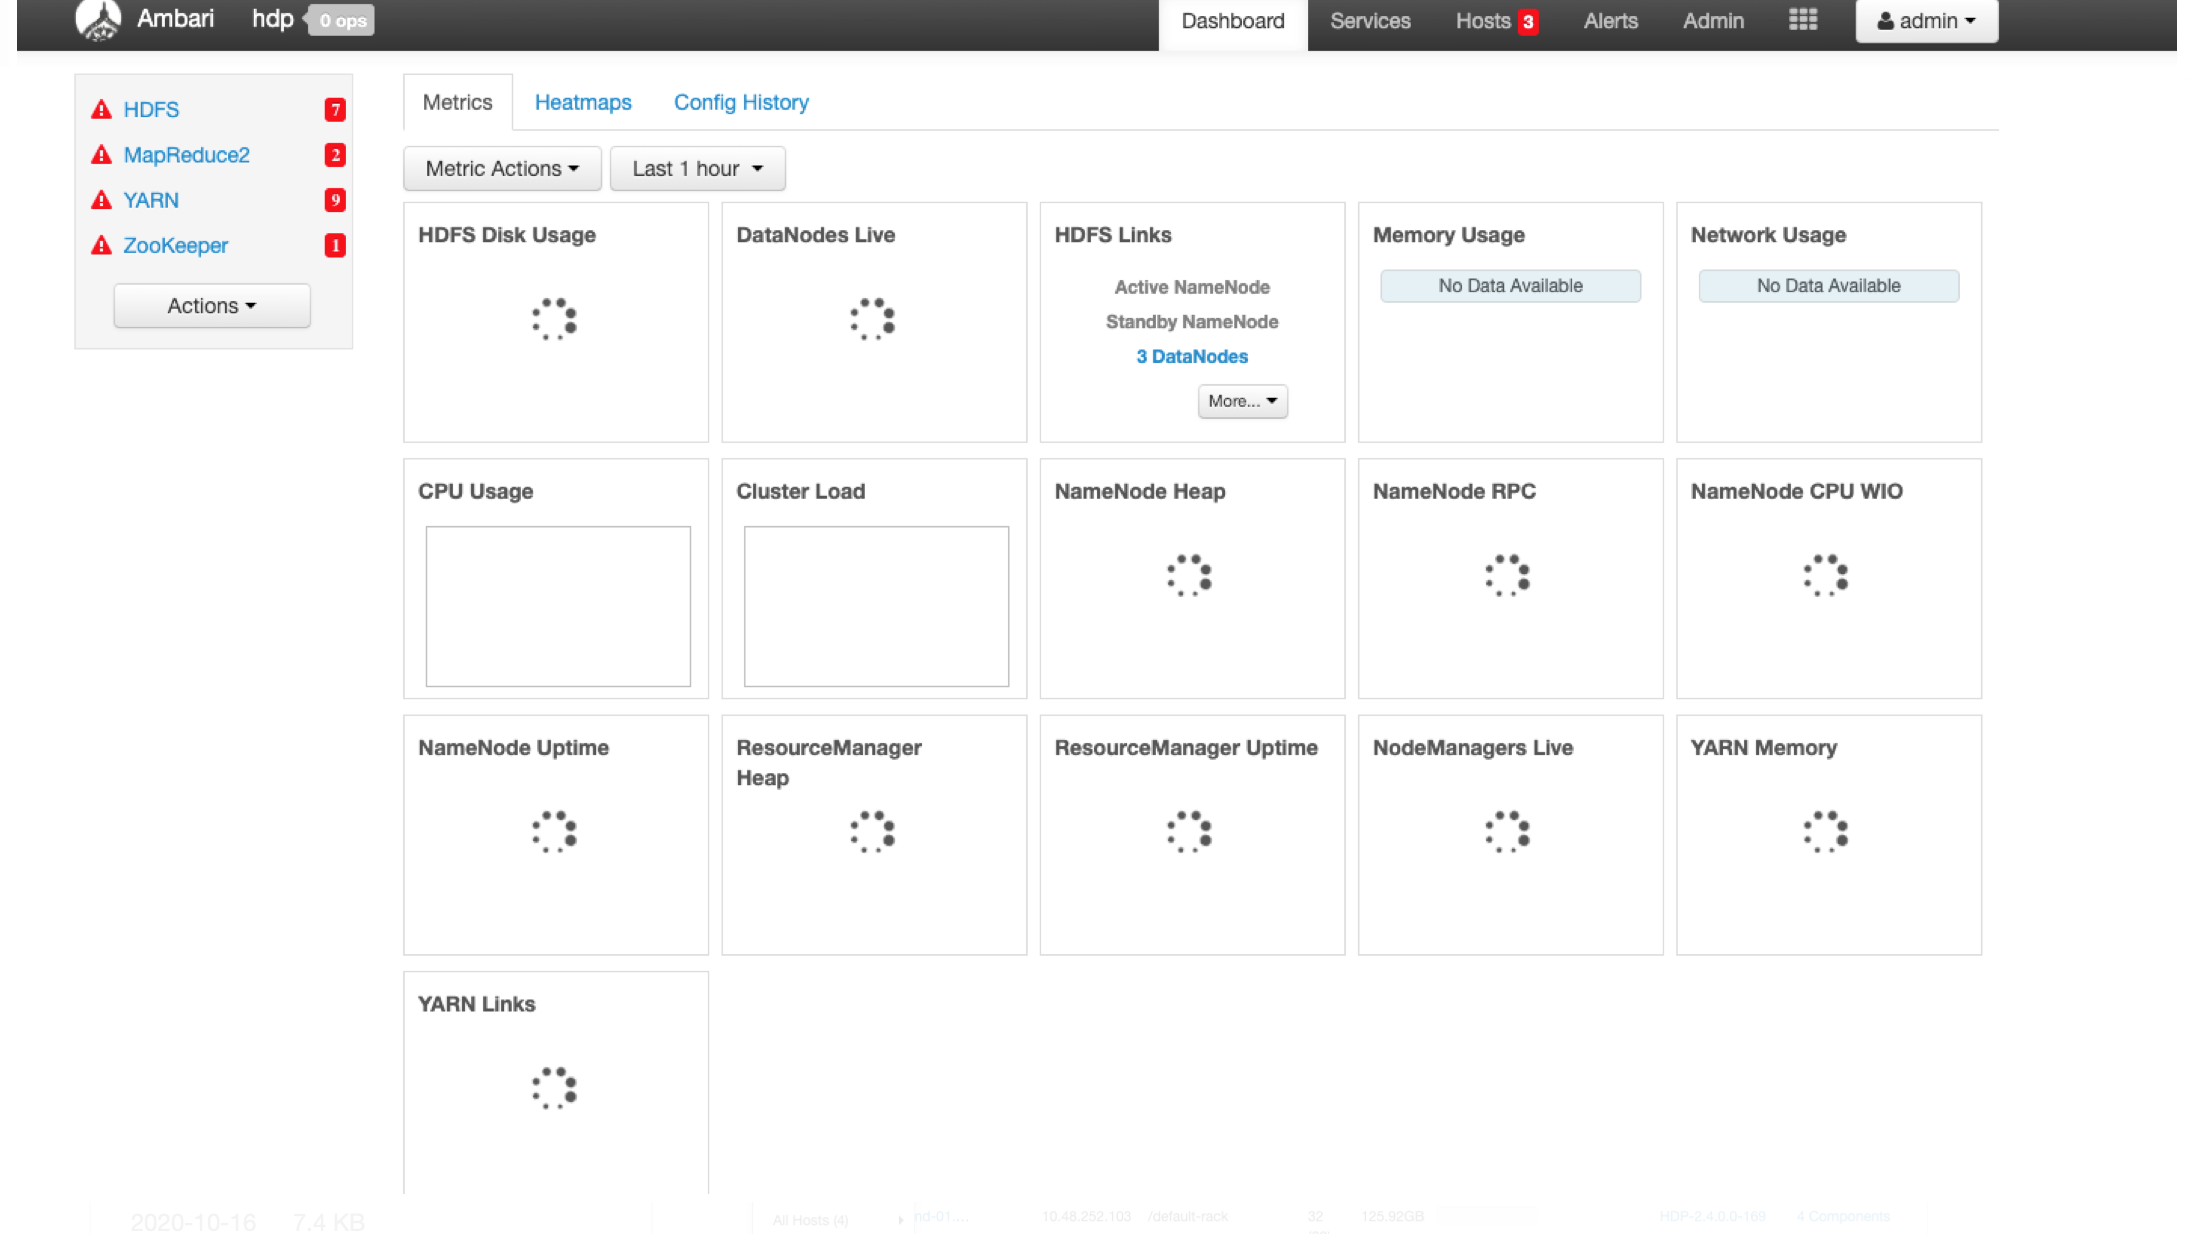
Task: Select the Metrics tab
Action: click(x=457, y=102)
